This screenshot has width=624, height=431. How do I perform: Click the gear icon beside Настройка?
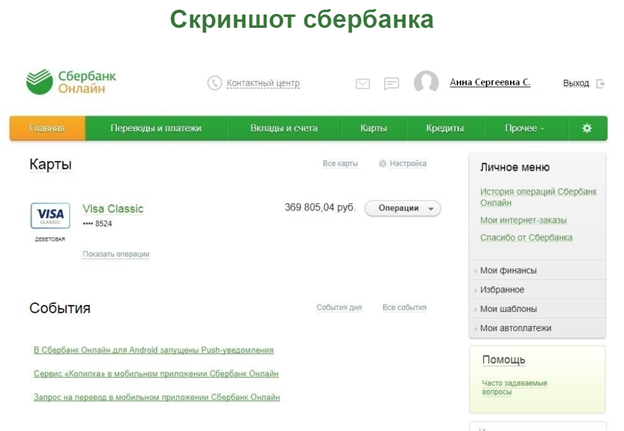(382, 164)
